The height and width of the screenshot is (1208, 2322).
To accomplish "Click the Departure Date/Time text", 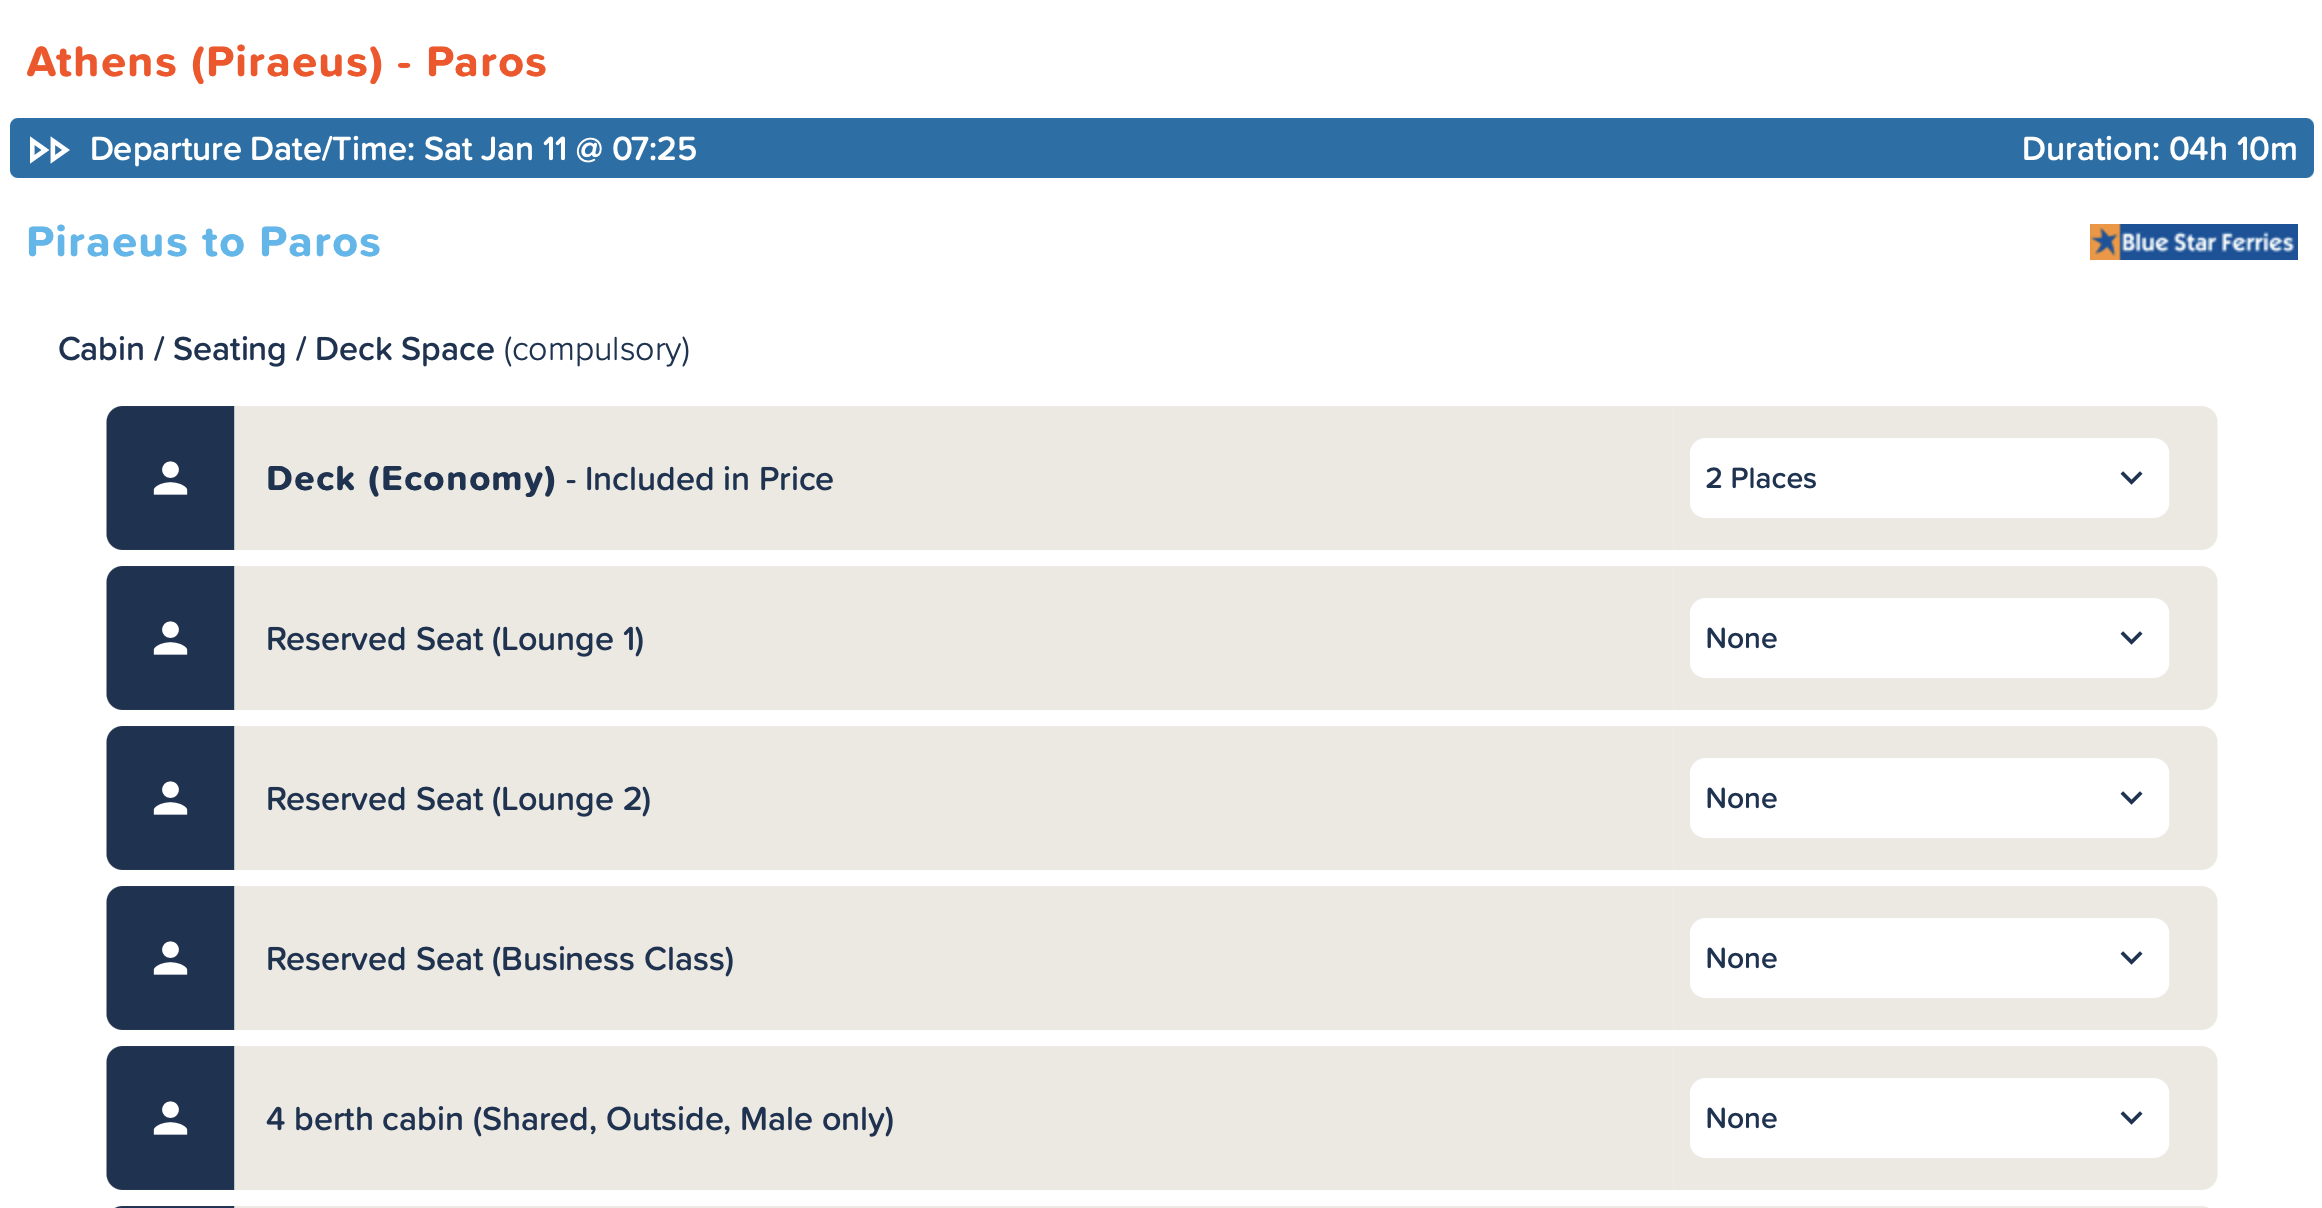I will coord(393,149).
